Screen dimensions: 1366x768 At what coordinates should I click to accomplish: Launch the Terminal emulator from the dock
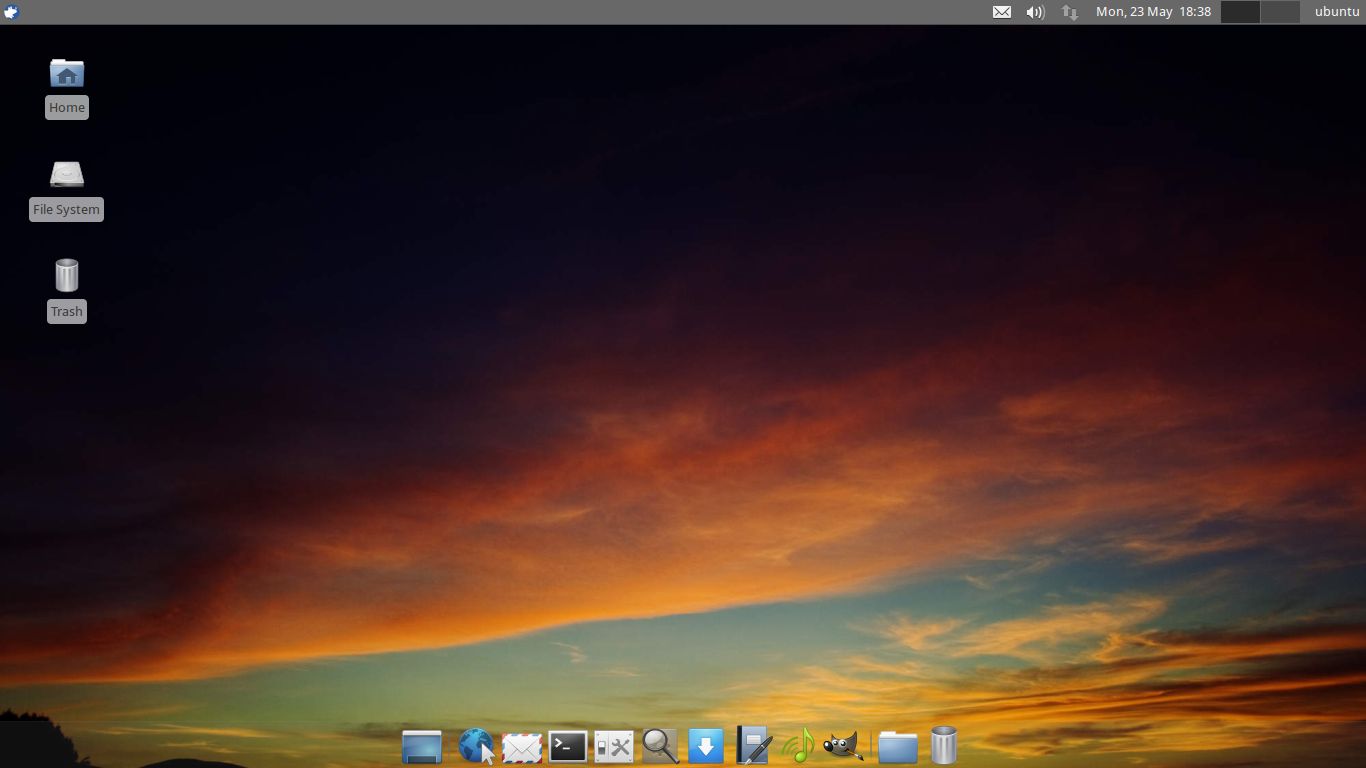click(x=567, y=746)
